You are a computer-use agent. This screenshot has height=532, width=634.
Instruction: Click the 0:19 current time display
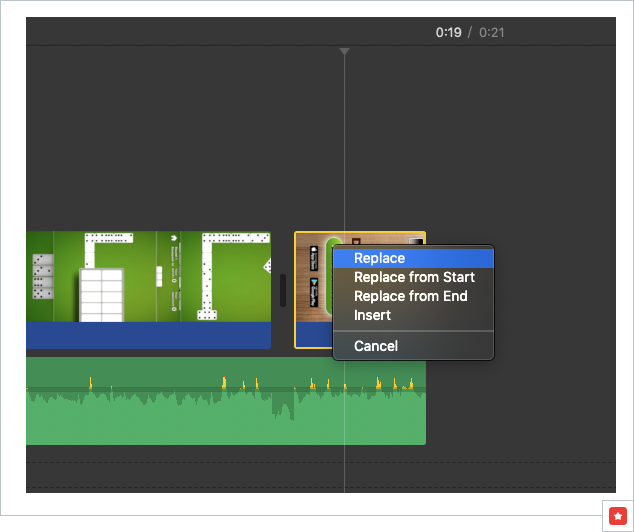pos(448,32)
